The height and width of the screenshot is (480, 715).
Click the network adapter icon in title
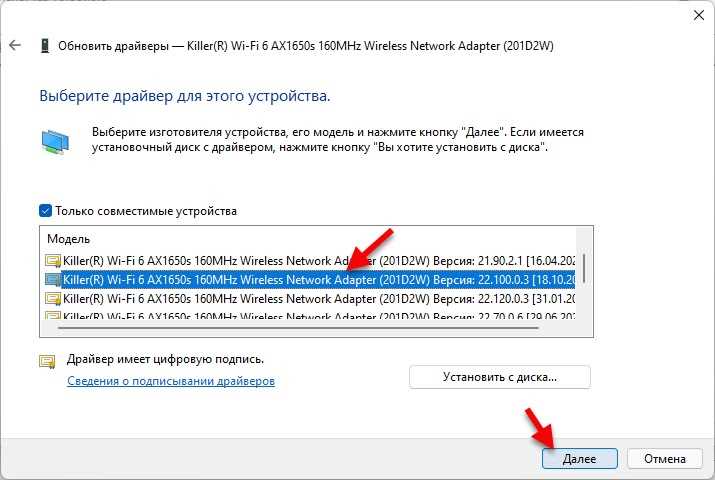pyautogui.click(x=45, y=46)
